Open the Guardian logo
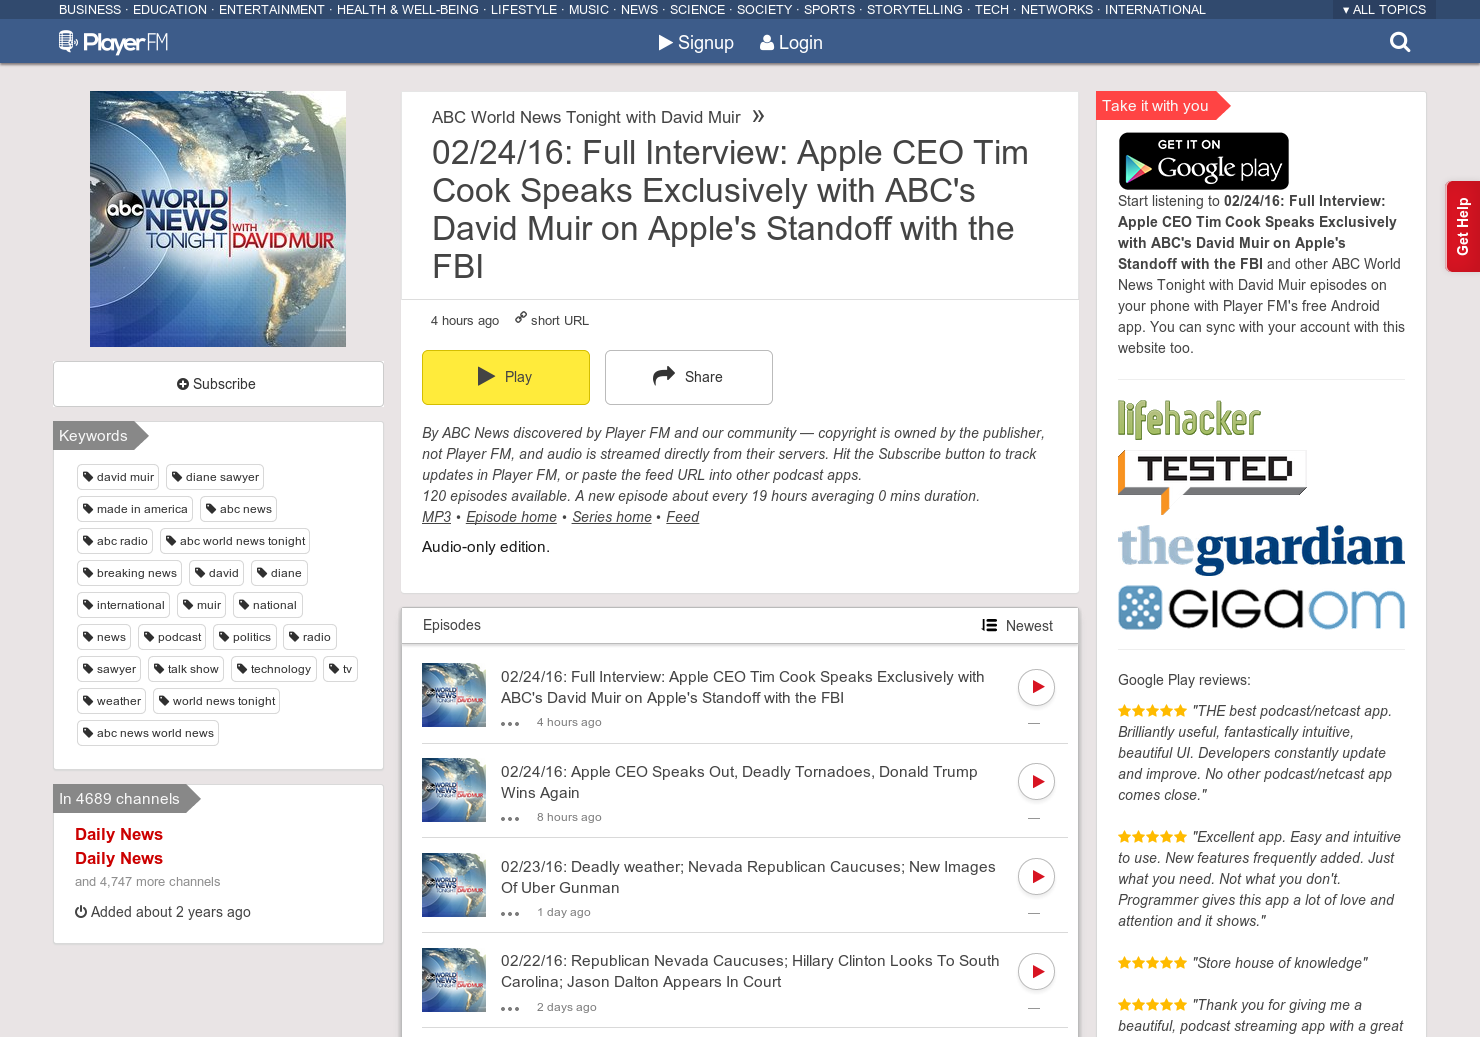1480x1037 pixels. point(1261,549)
